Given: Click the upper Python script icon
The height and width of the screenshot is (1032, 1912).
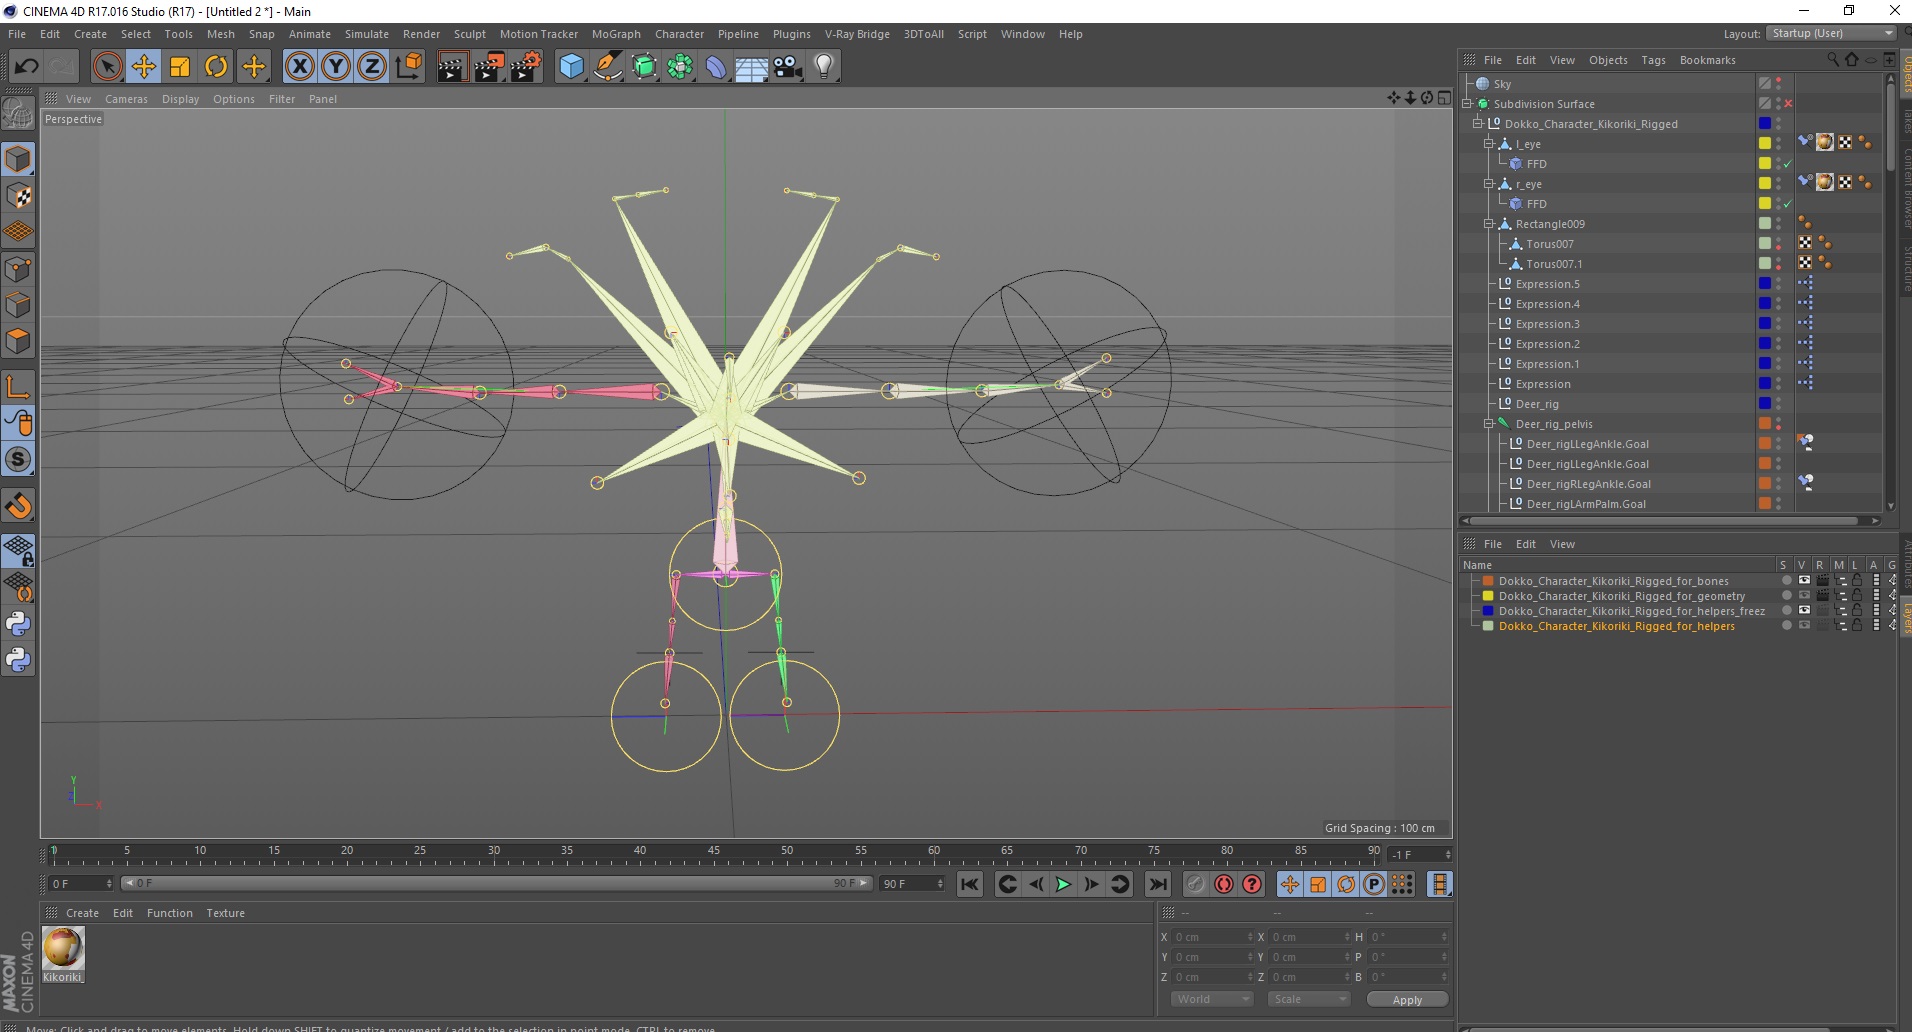Looking at the screenshot, I should 18,623.
